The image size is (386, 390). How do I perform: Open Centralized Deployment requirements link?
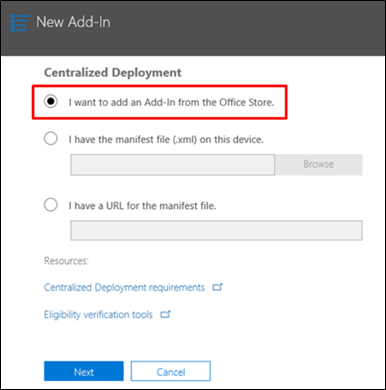[x=124, y=287]
